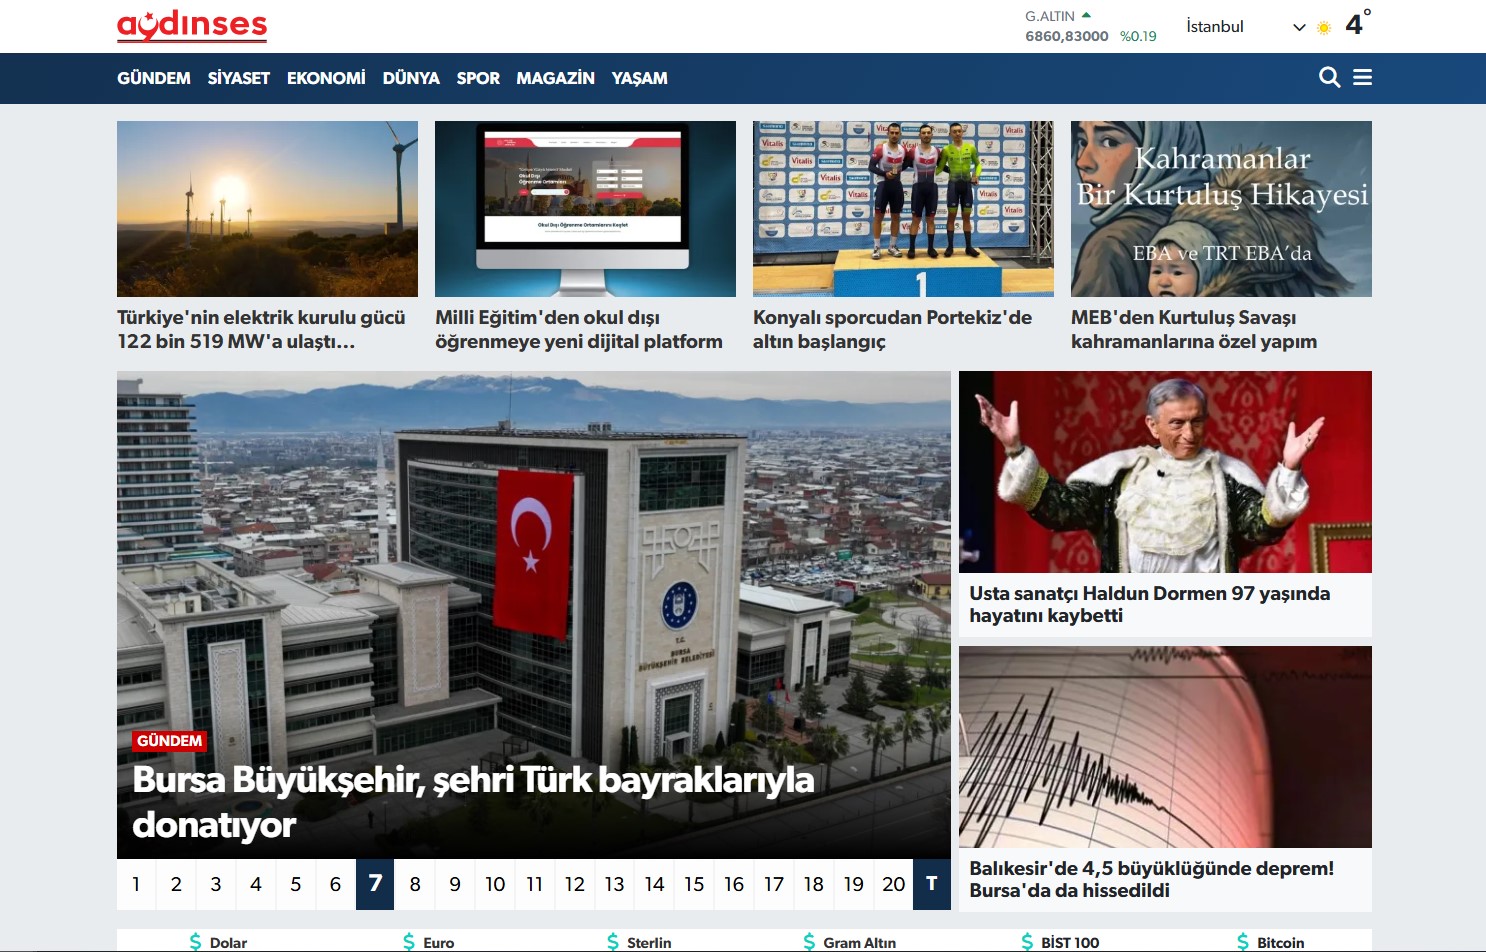Image resolution: width=1486 pixels, height=952 pixels.
Task: Click the Dolar currency icon
Action: point(195,942)
